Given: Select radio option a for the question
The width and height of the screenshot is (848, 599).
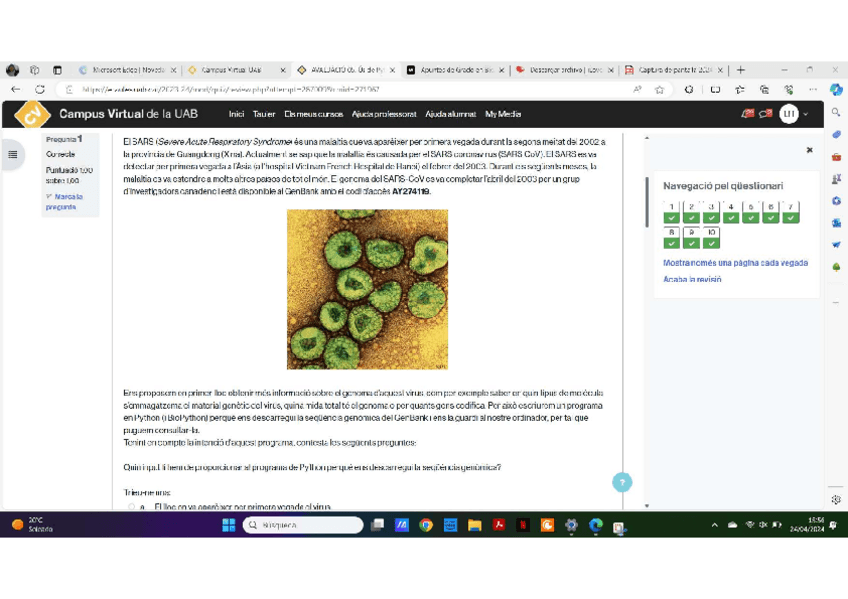Looking at the screenshot, I should click(x=131, y=507).
